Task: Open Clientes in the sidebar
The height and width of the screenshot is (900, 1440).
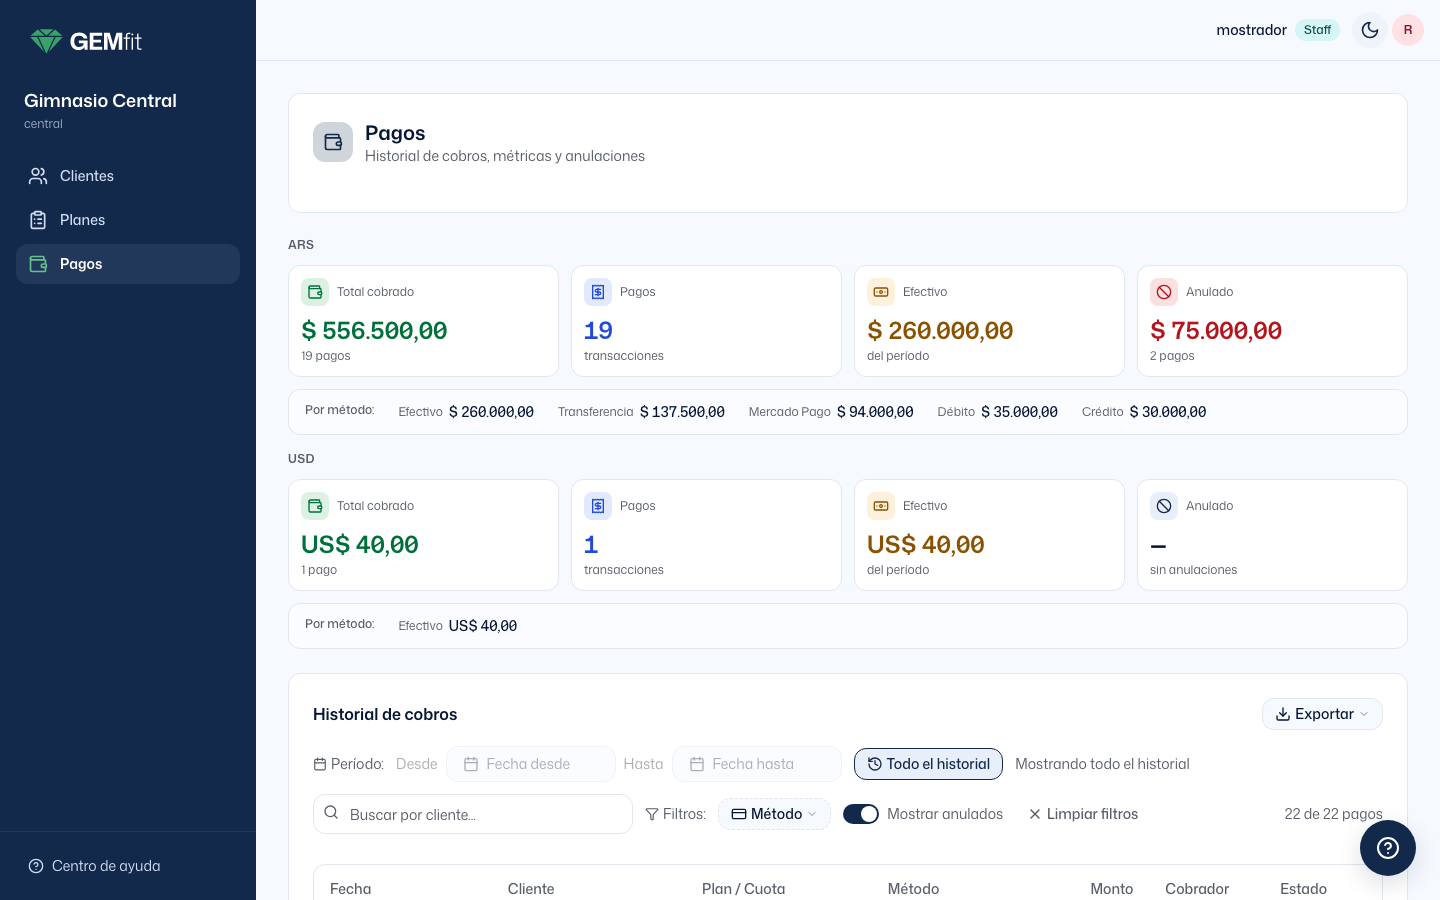Action: tap(128, 176)
